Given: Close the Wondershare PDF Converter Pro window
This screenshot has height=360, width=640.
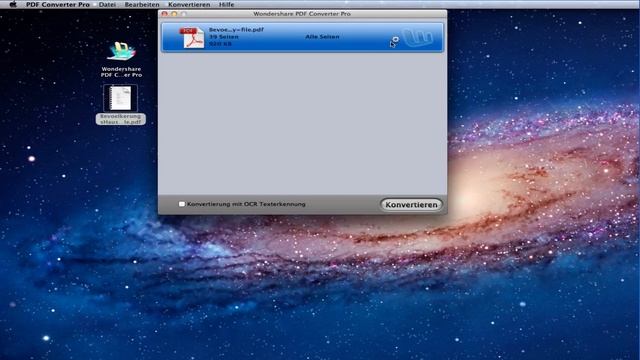Looking at the screenshot, I should (164, 14).
